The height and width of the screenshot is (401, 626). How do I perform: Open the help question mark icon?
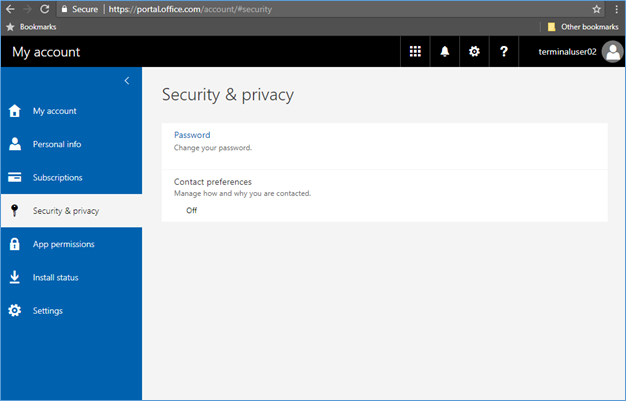504,52
